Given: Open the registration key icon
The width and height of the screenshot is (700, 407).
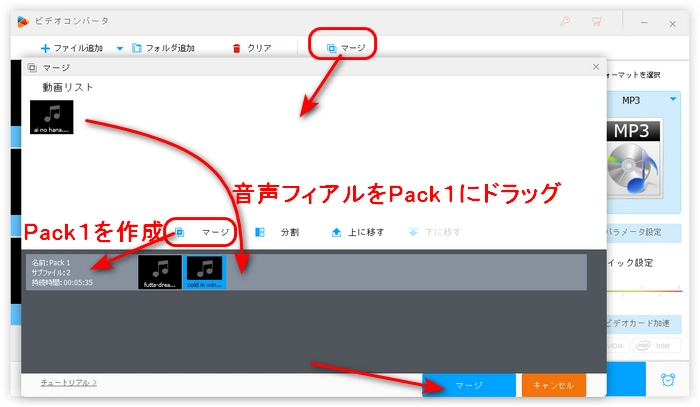Looking at the screenshot, I should [565, 21].
